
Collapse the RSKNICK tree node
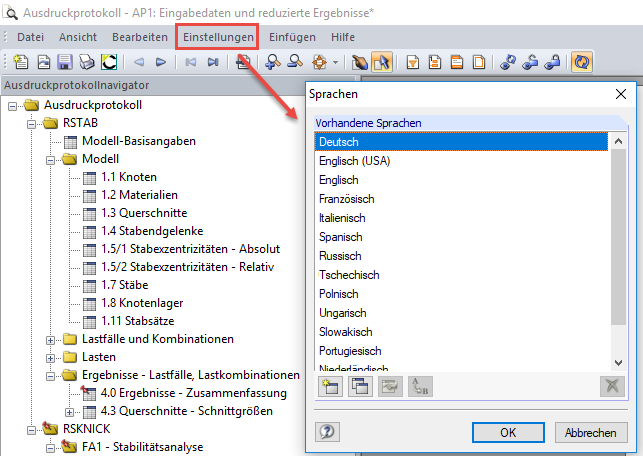click(32, 430)
